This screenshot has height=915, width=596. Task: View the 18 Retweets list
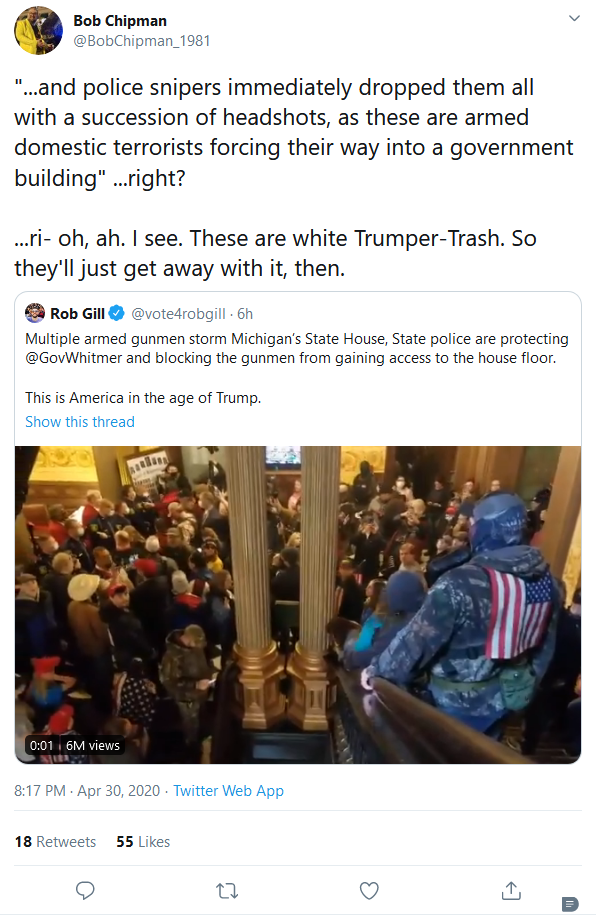pyautogui.click(x=55, y=841)
